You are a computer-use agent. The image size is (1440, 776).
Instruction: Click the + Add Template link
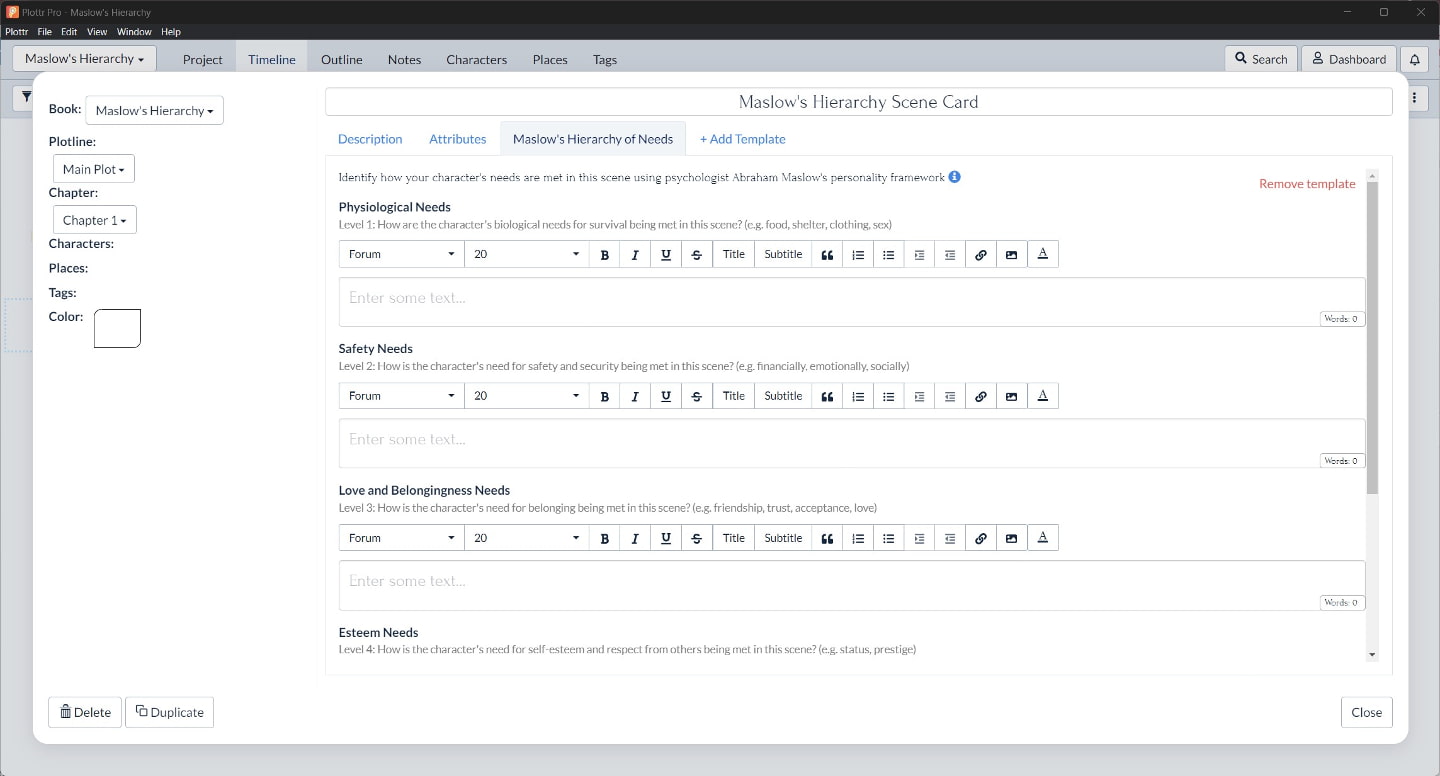743,139
